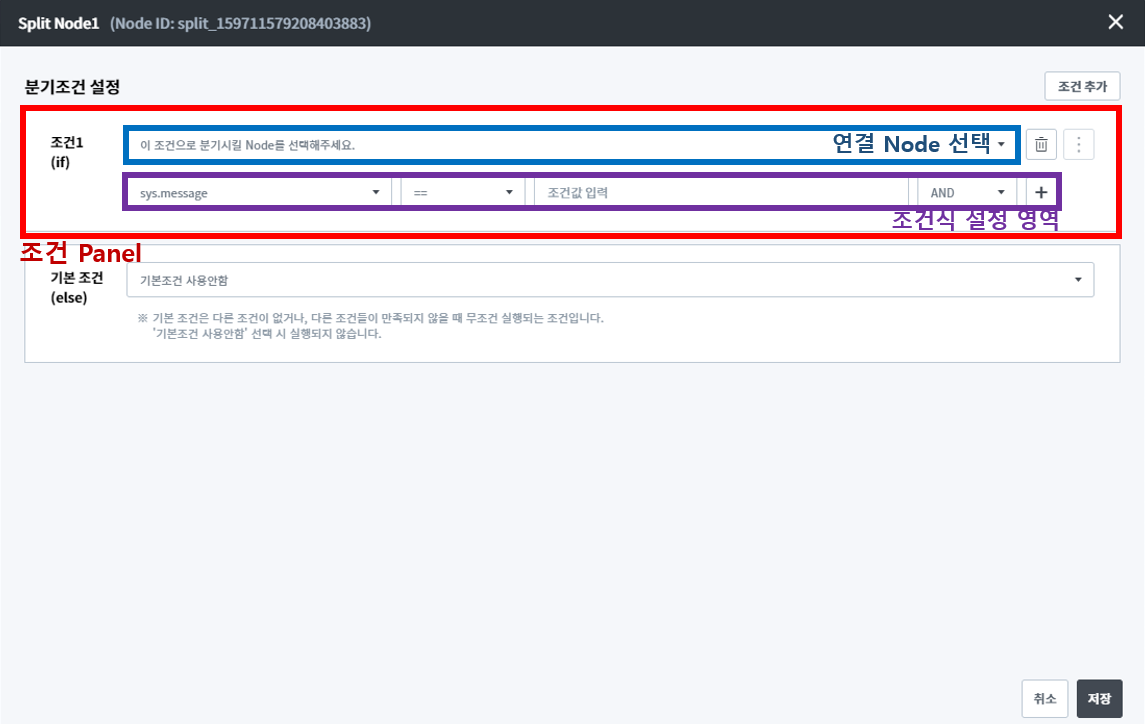Click the 조건 추가 button
The height and width of the screenshot is (724, 1145).
(1082, 87)
